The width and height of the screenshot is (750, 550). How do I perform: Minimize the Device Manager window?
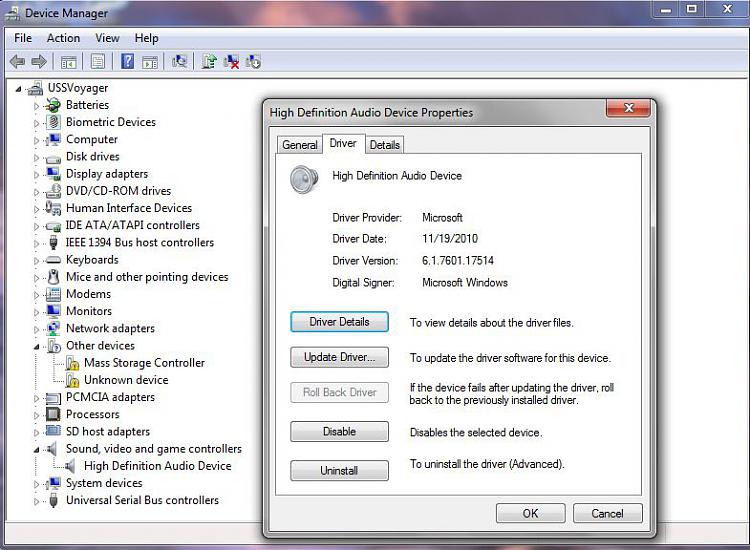pos(666,9)
